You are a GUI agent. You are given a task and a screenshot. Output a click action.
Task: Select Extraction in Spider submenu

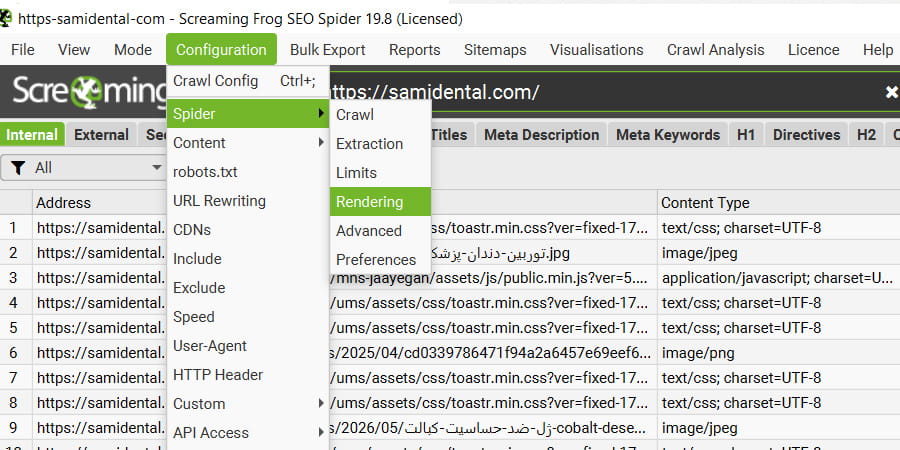[380, 143]
